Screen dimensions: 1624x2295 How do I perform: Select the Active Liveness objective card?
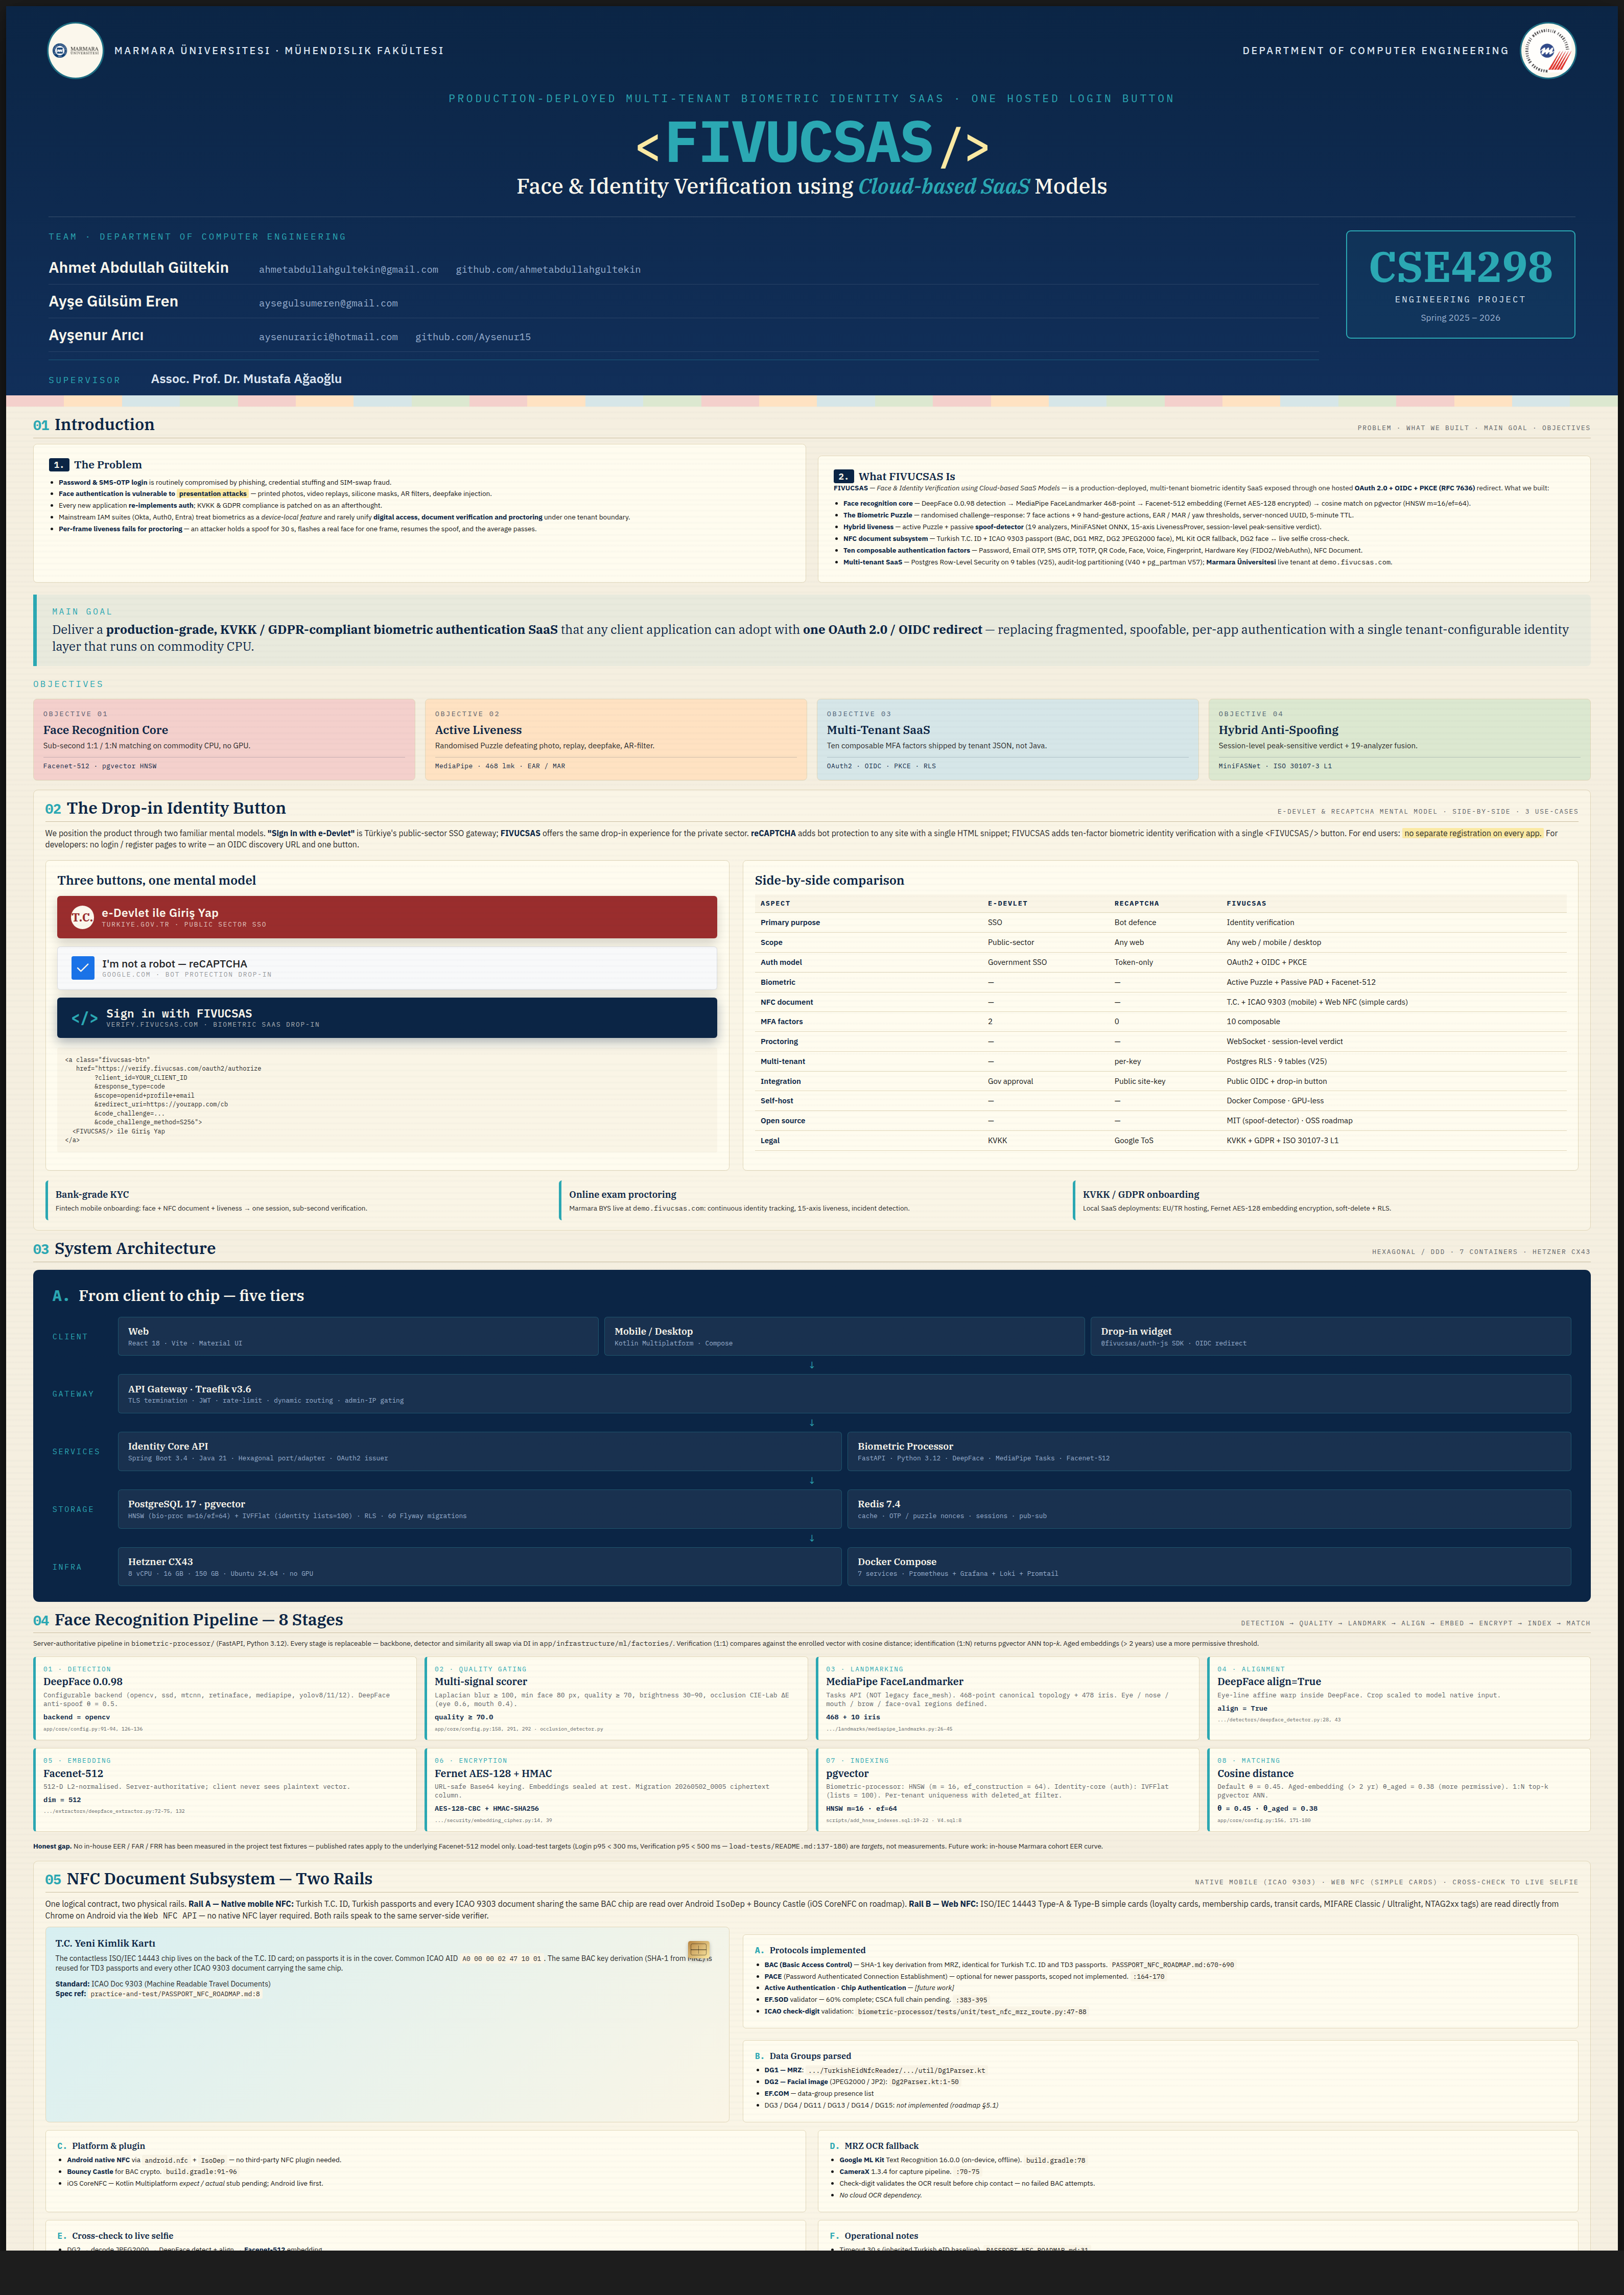(x=616, y=739)
